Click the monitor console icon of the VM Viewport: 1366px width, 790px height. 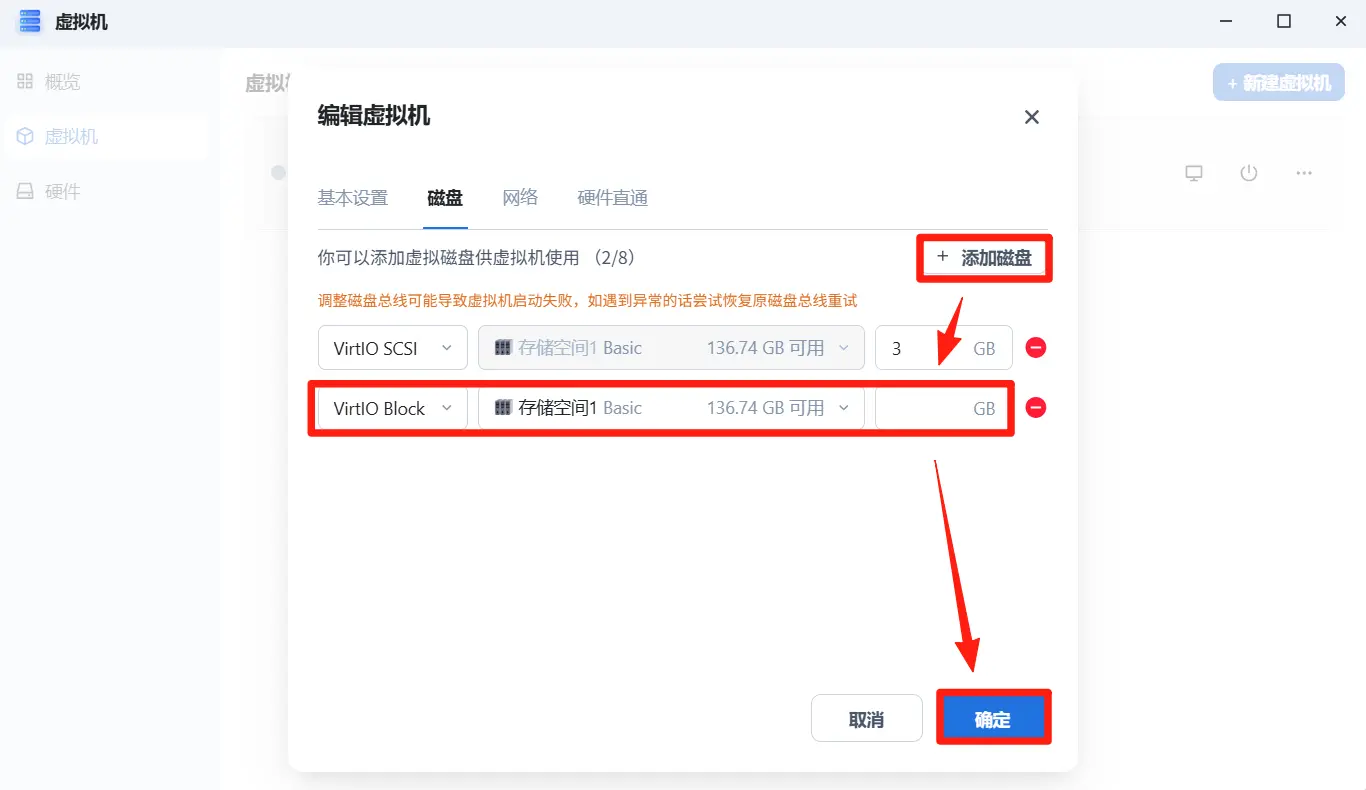point(1194,173)
